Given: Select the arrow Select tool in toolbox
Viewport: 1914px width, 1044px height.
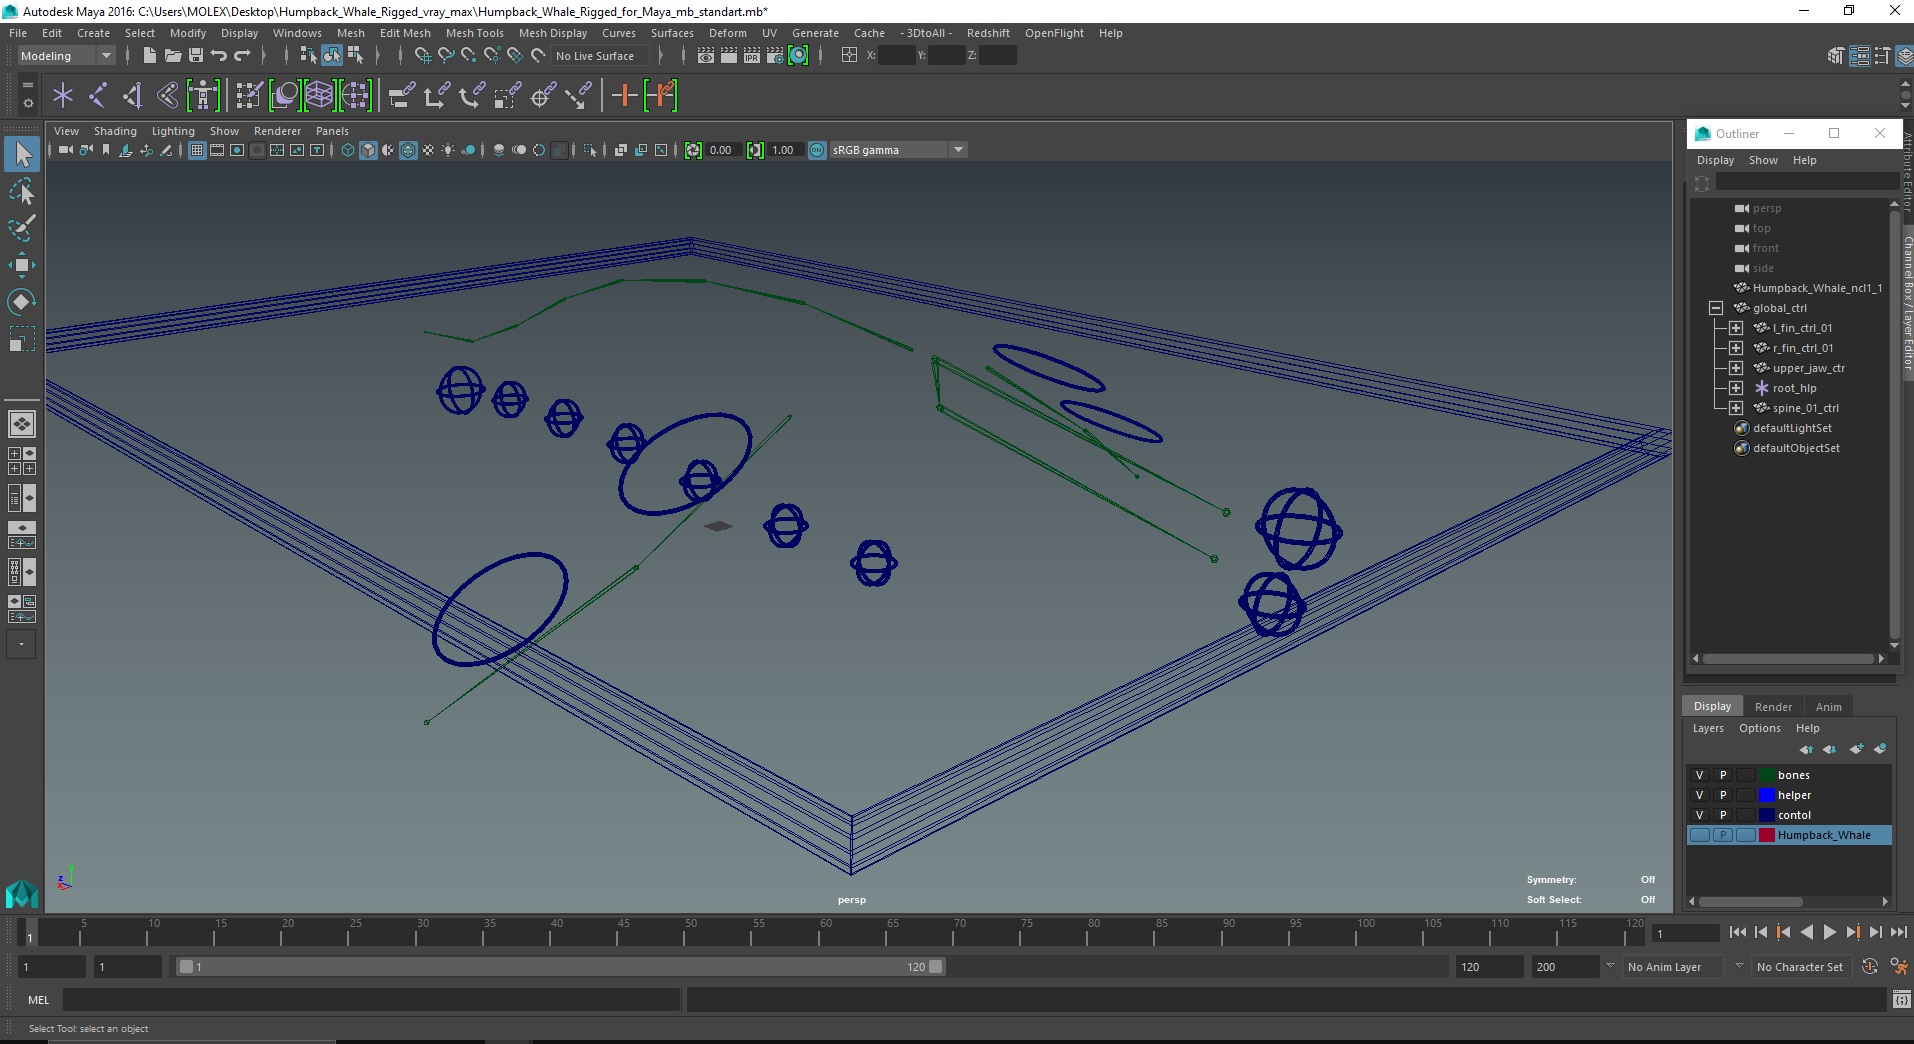Looking at the screenshot, I should click(x=22, y=154).
